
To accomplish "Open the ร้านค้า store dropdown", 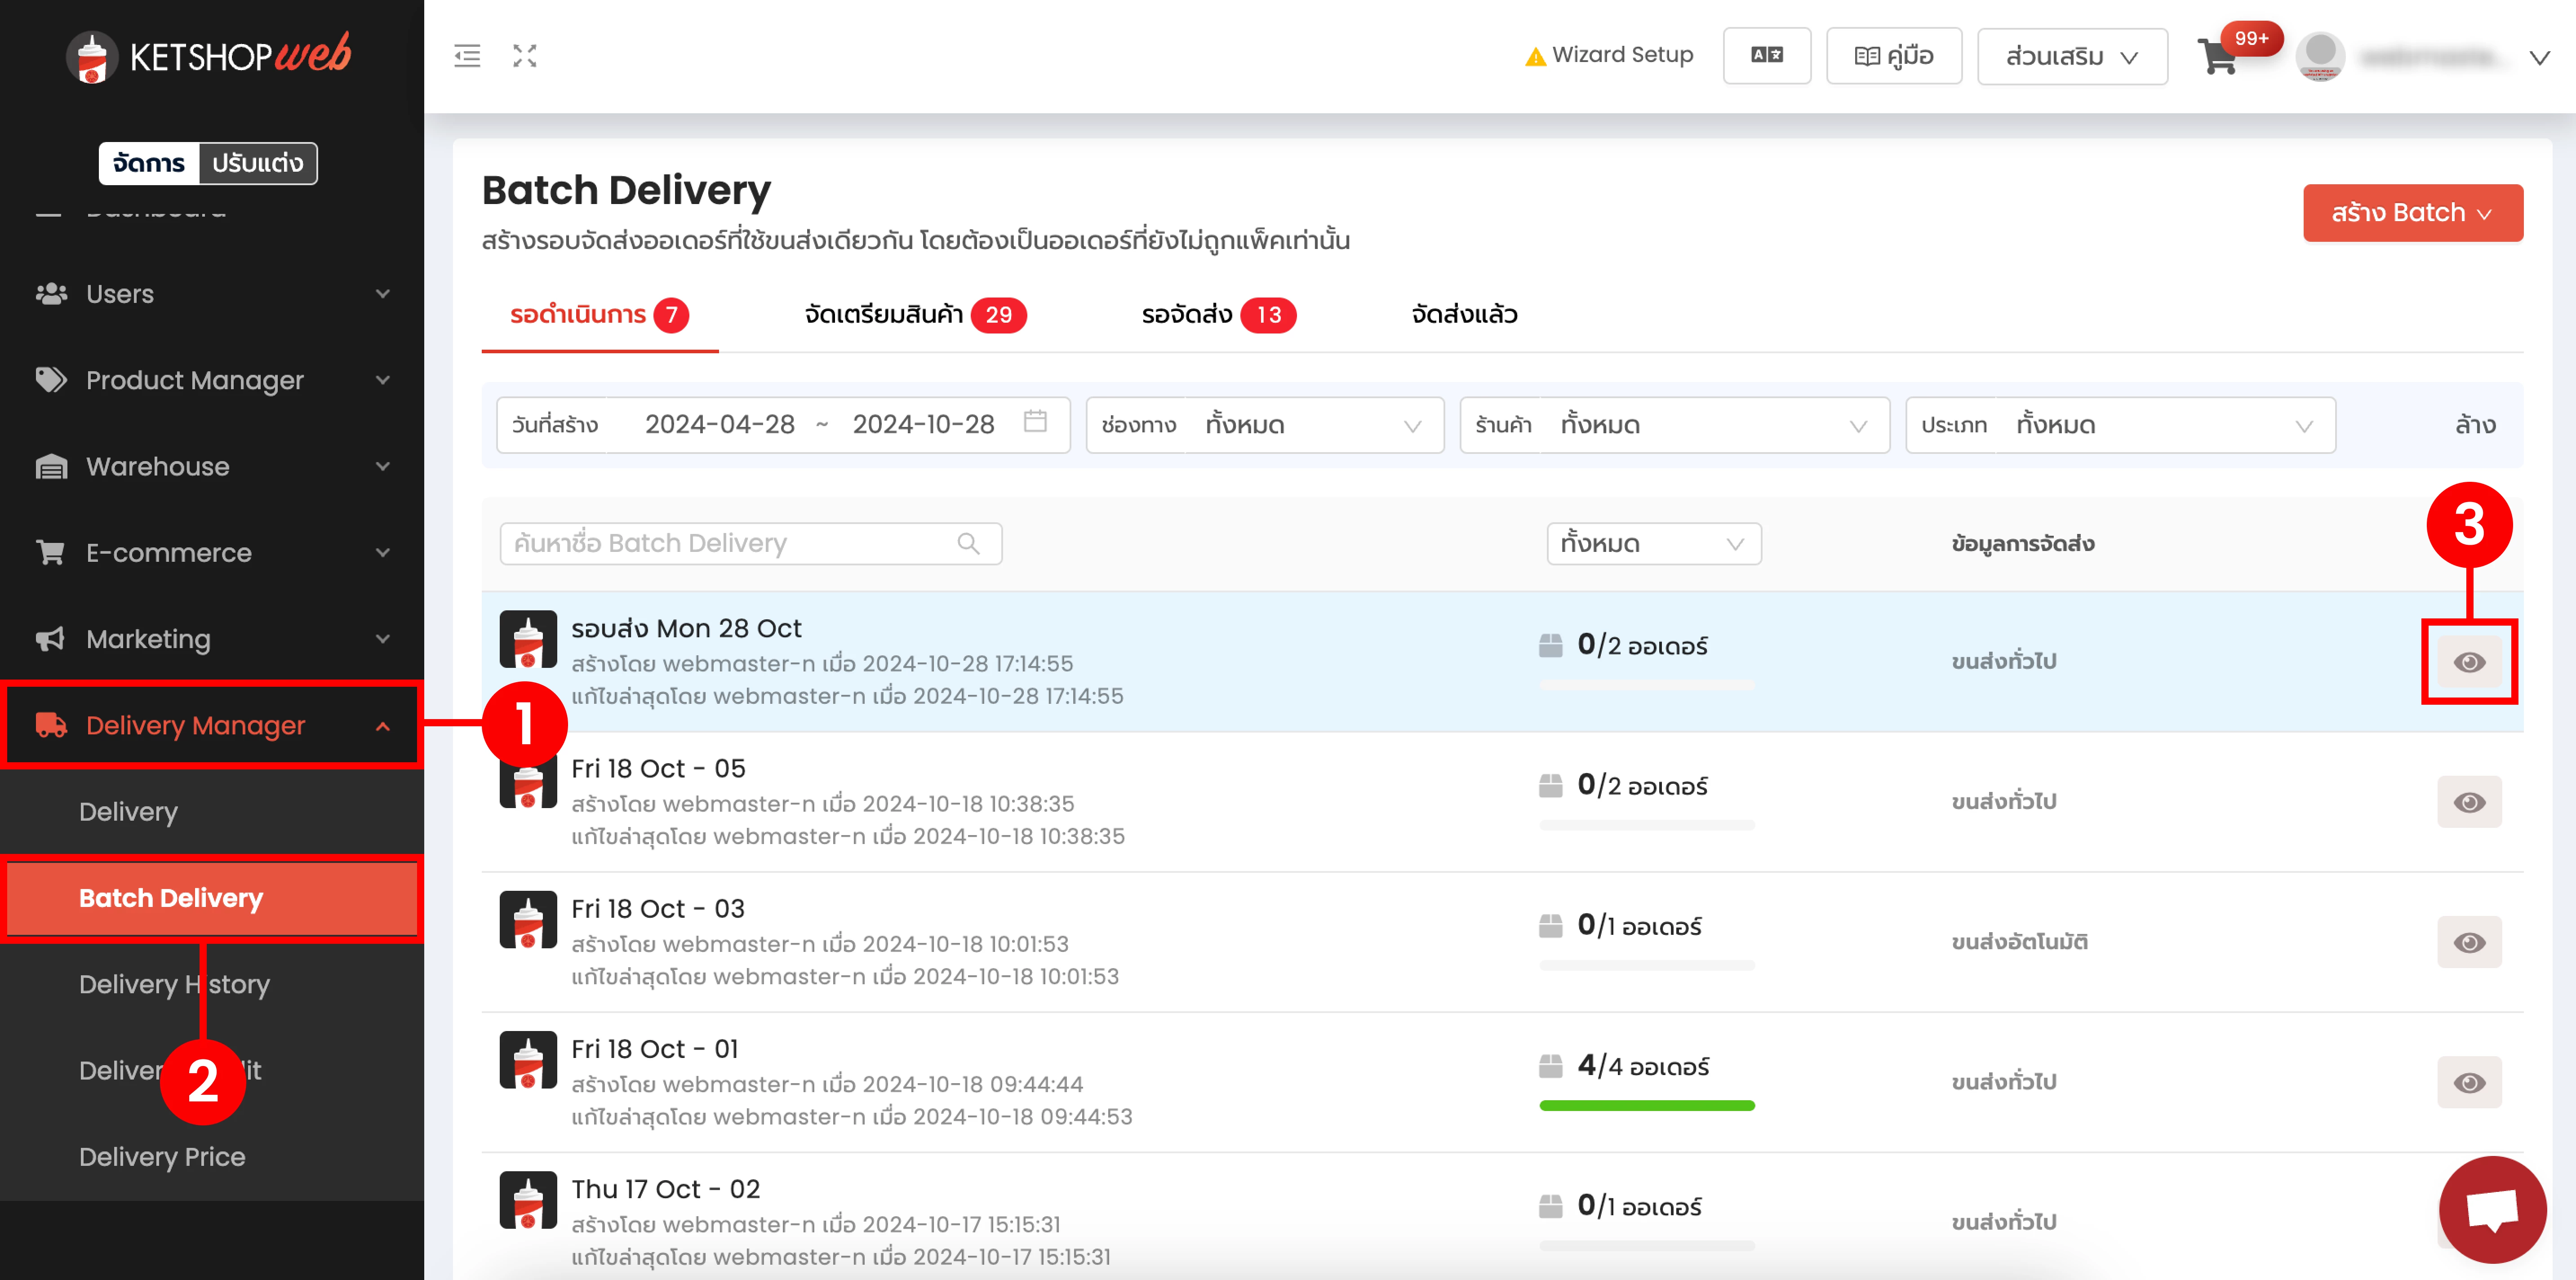I will 1674,425.
